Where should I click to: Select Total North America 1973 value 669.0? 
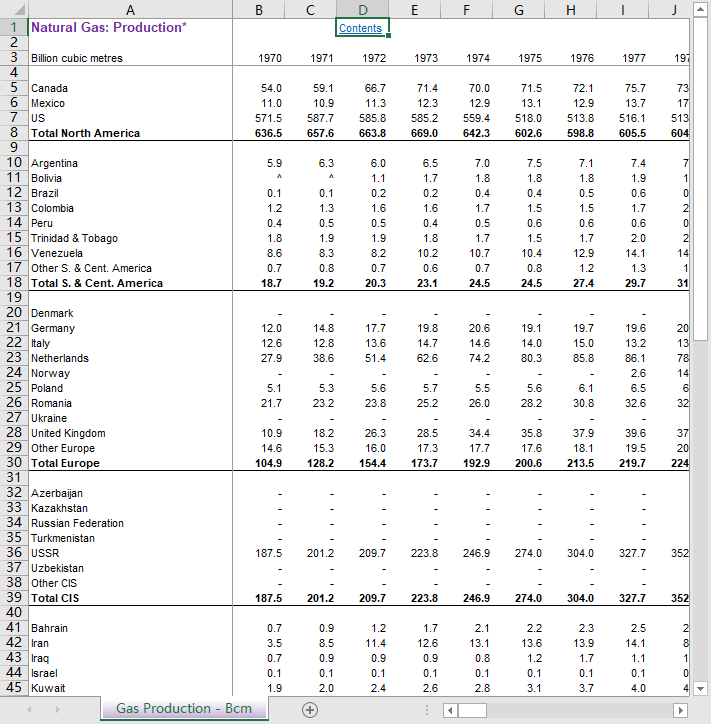pos(424,133)
